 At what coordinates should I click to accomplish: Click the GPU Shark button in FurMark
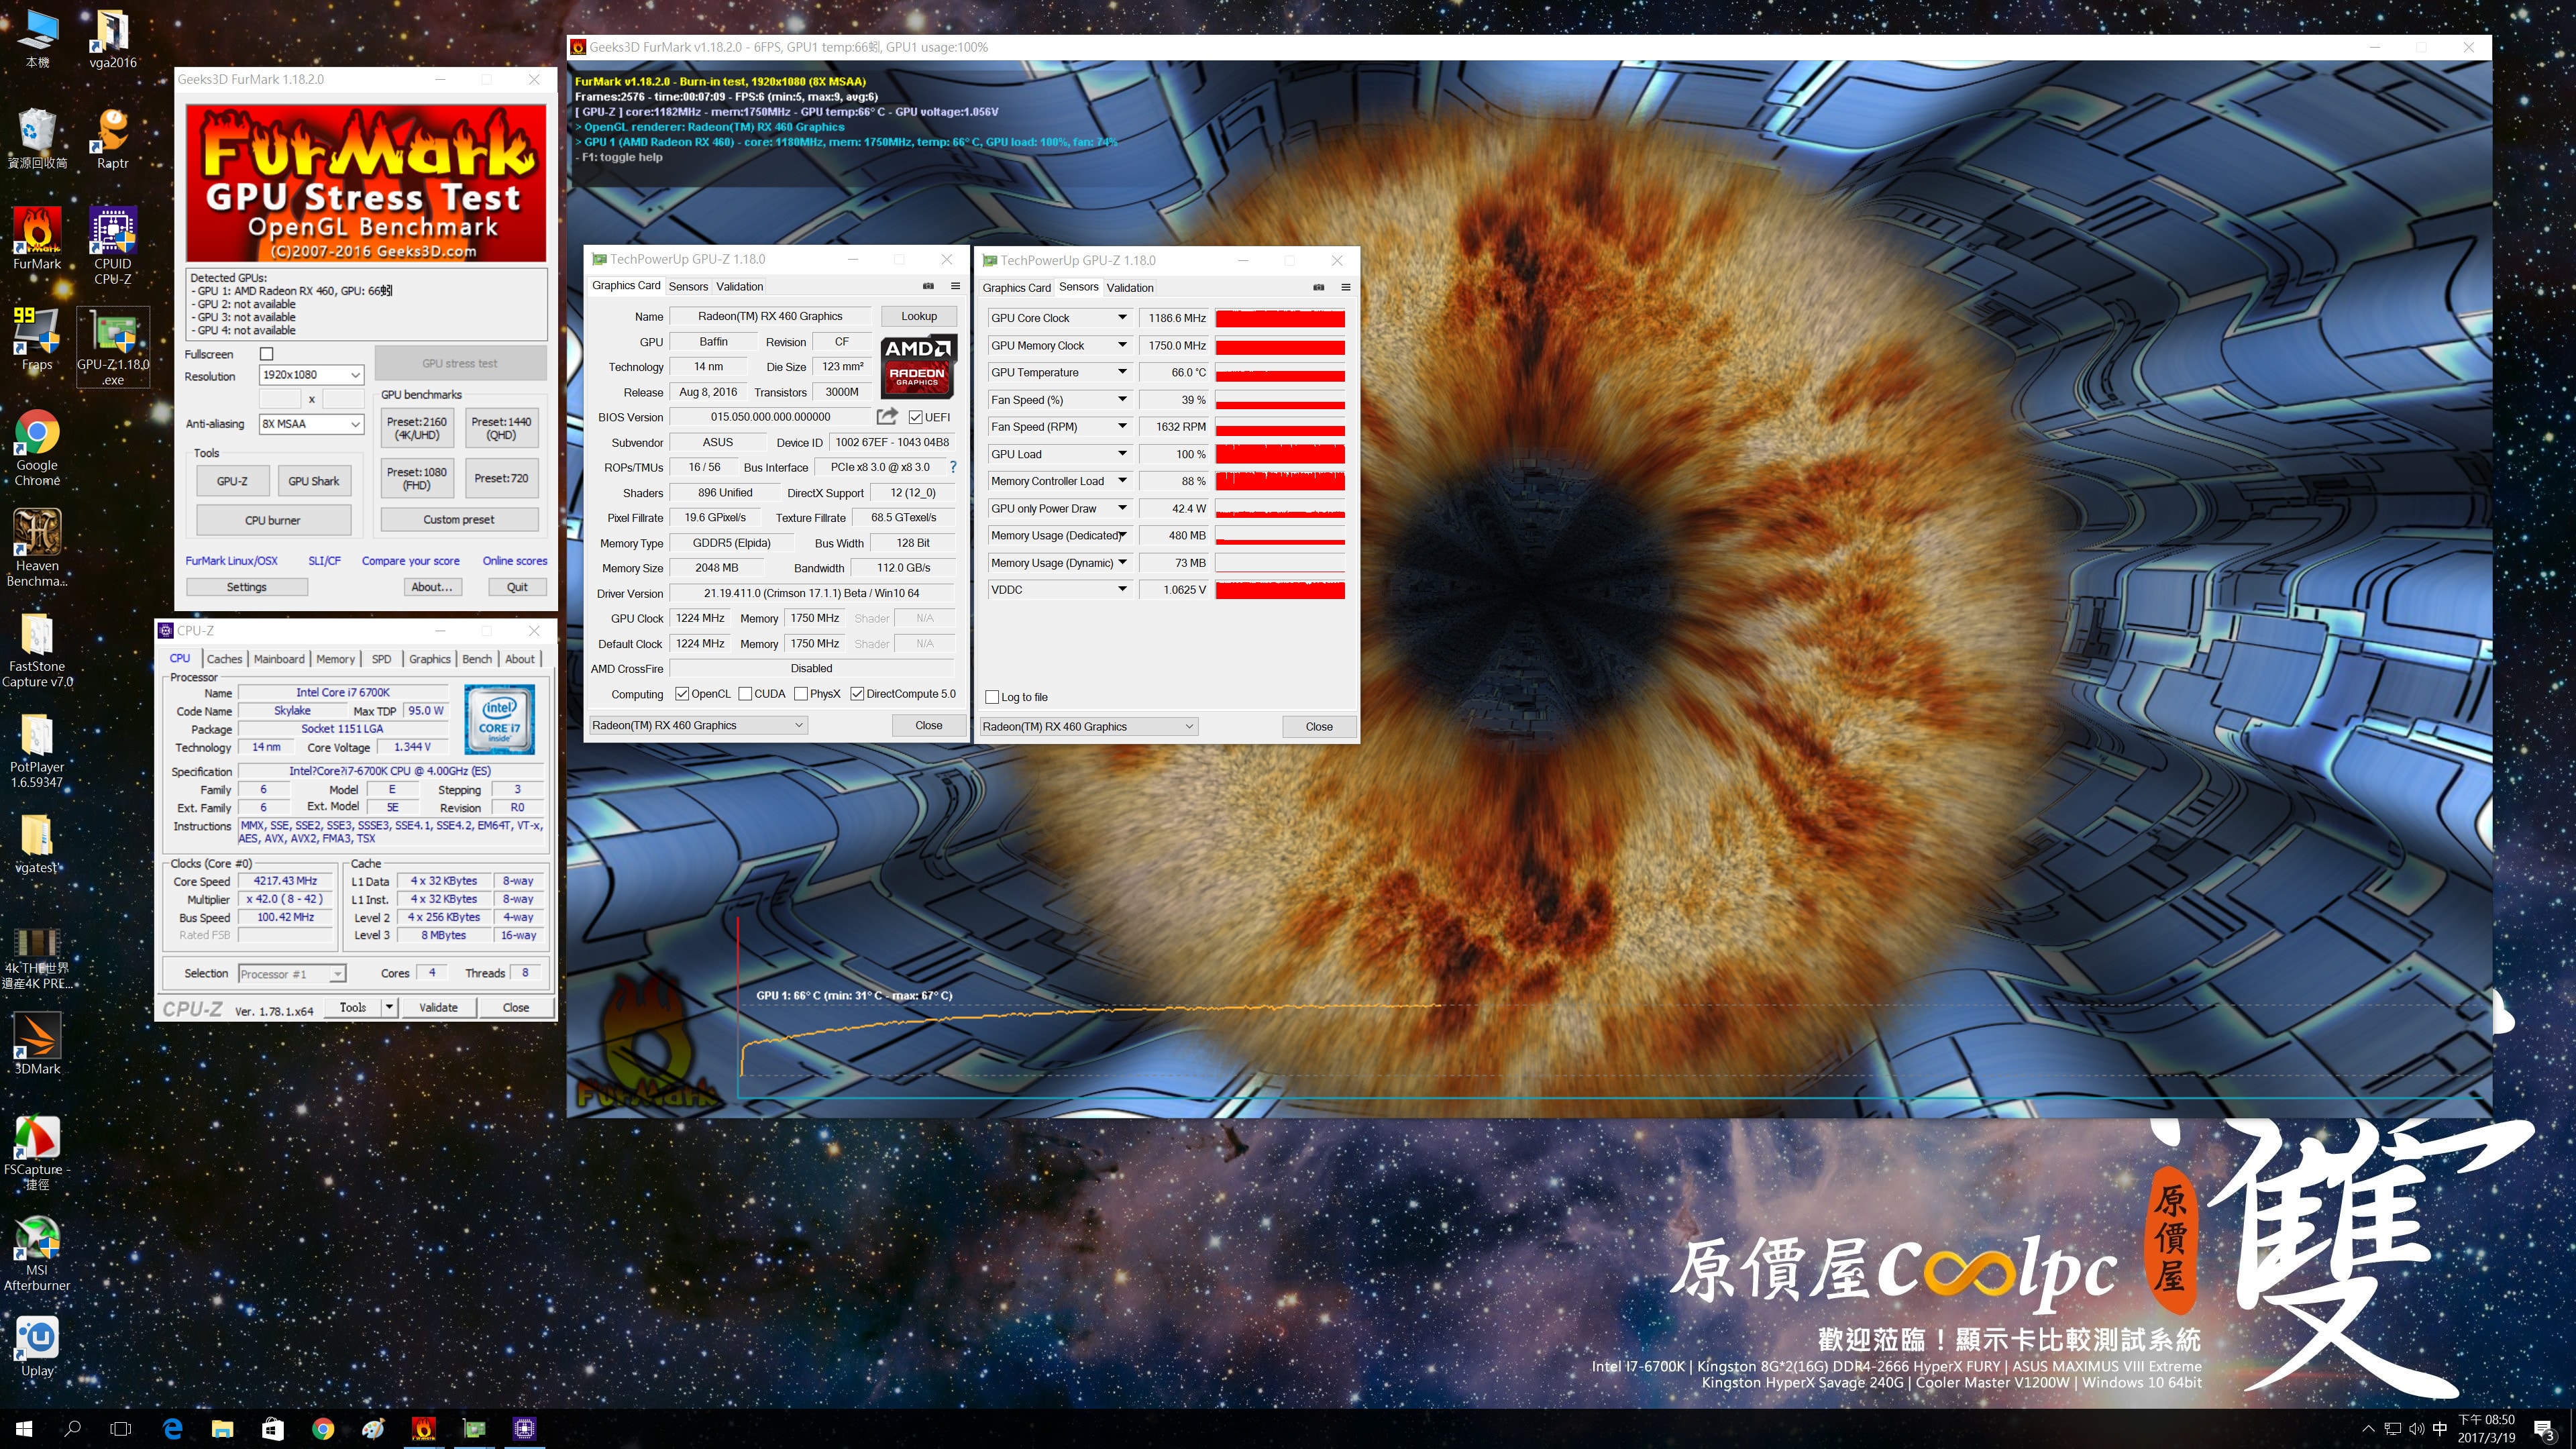313,481
